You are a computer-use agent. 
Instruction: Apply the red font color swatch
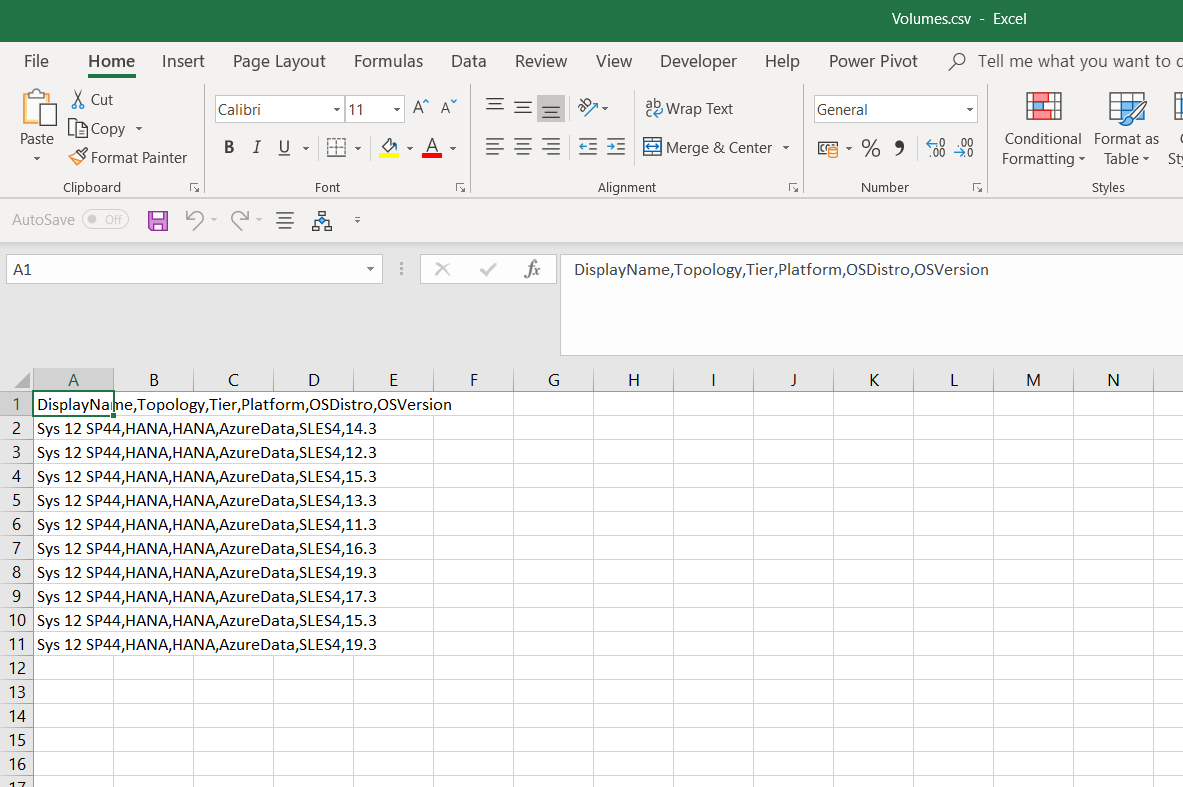[432, 148]
